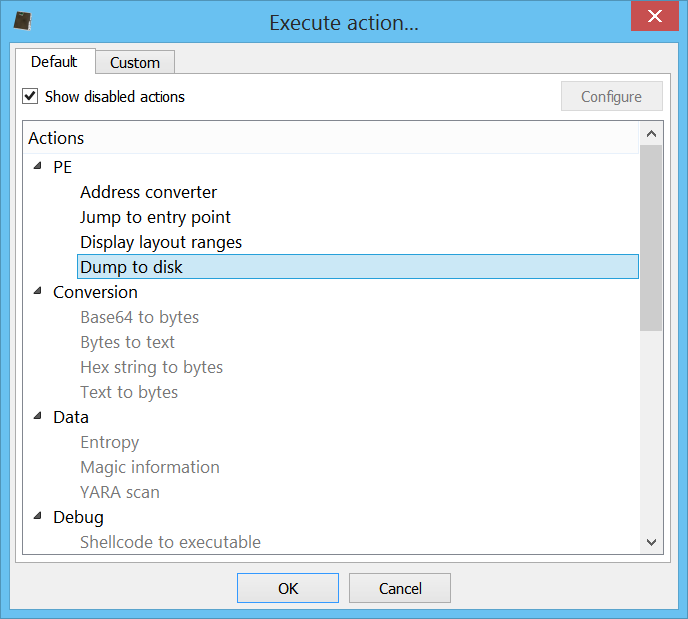Click the scroll up arrow in the actions list
The height and width of the screenshot is (619, 688).
[x=651, y=134]
